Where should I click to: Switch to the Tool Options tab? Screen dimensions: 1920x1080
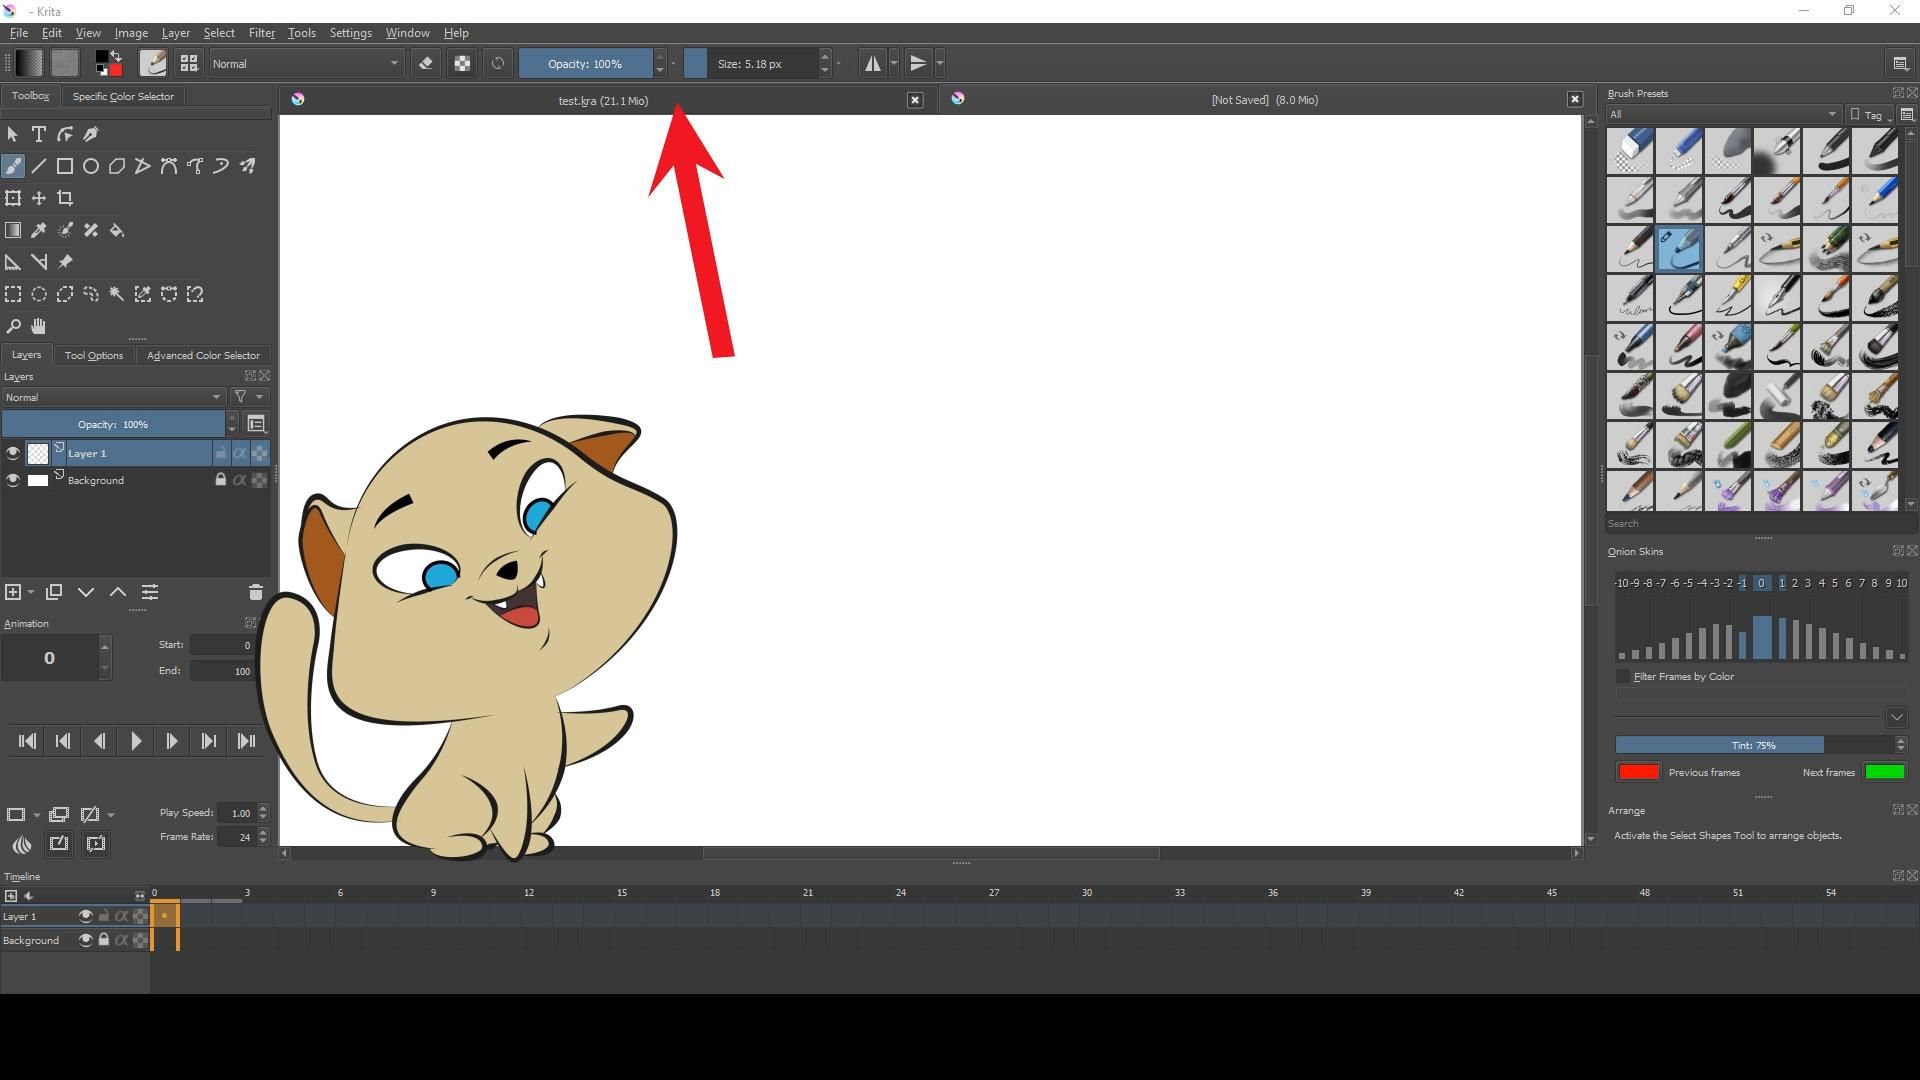tap(93, 355)
